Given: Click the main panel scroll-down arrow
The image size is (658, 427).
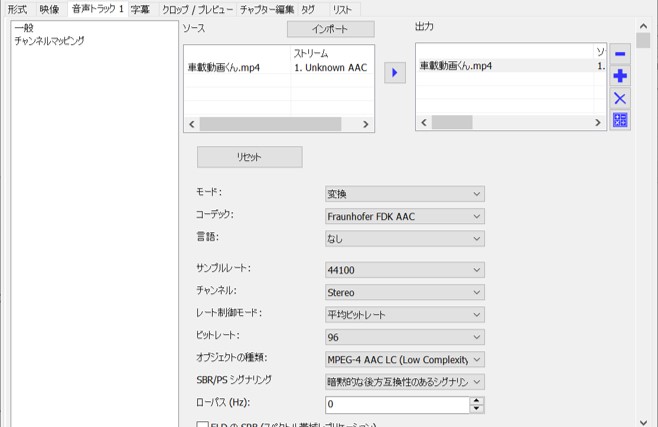Looking at the screenshot, I should coord(643,422).
